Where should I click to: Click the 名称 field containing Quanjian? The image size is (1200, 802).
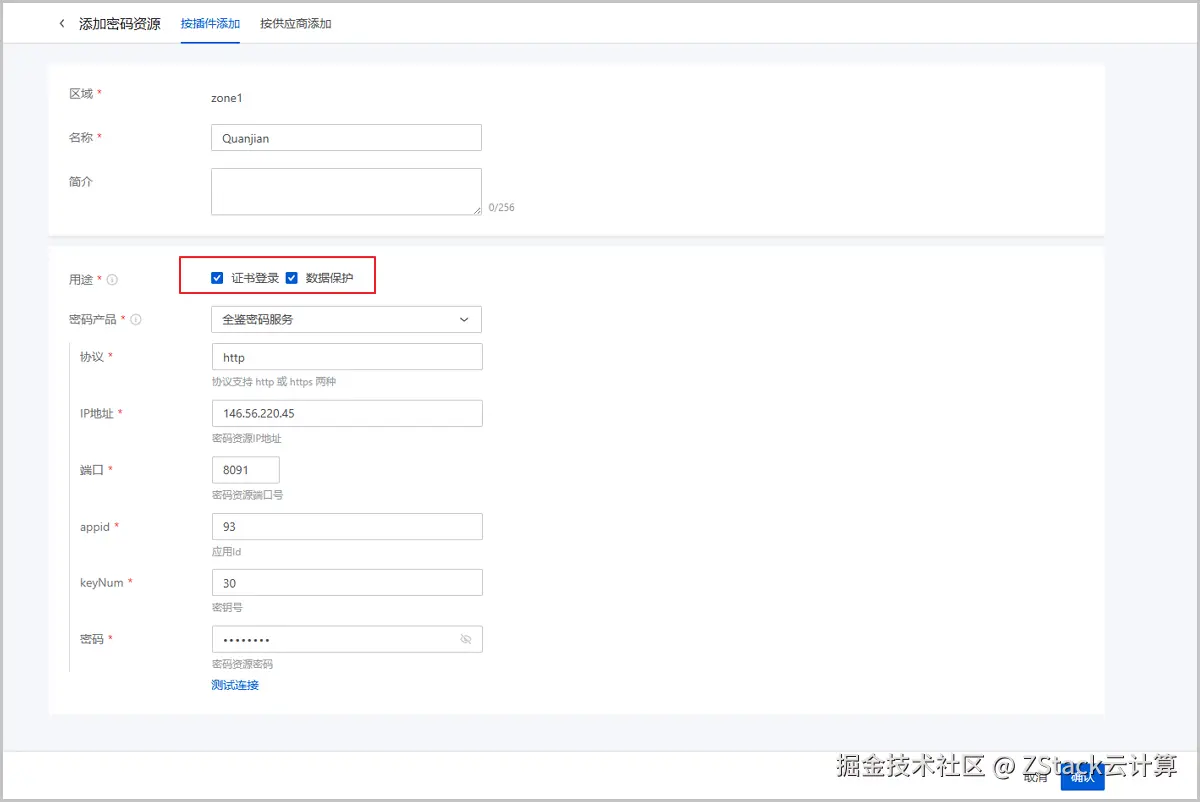[x=345, y=137]
